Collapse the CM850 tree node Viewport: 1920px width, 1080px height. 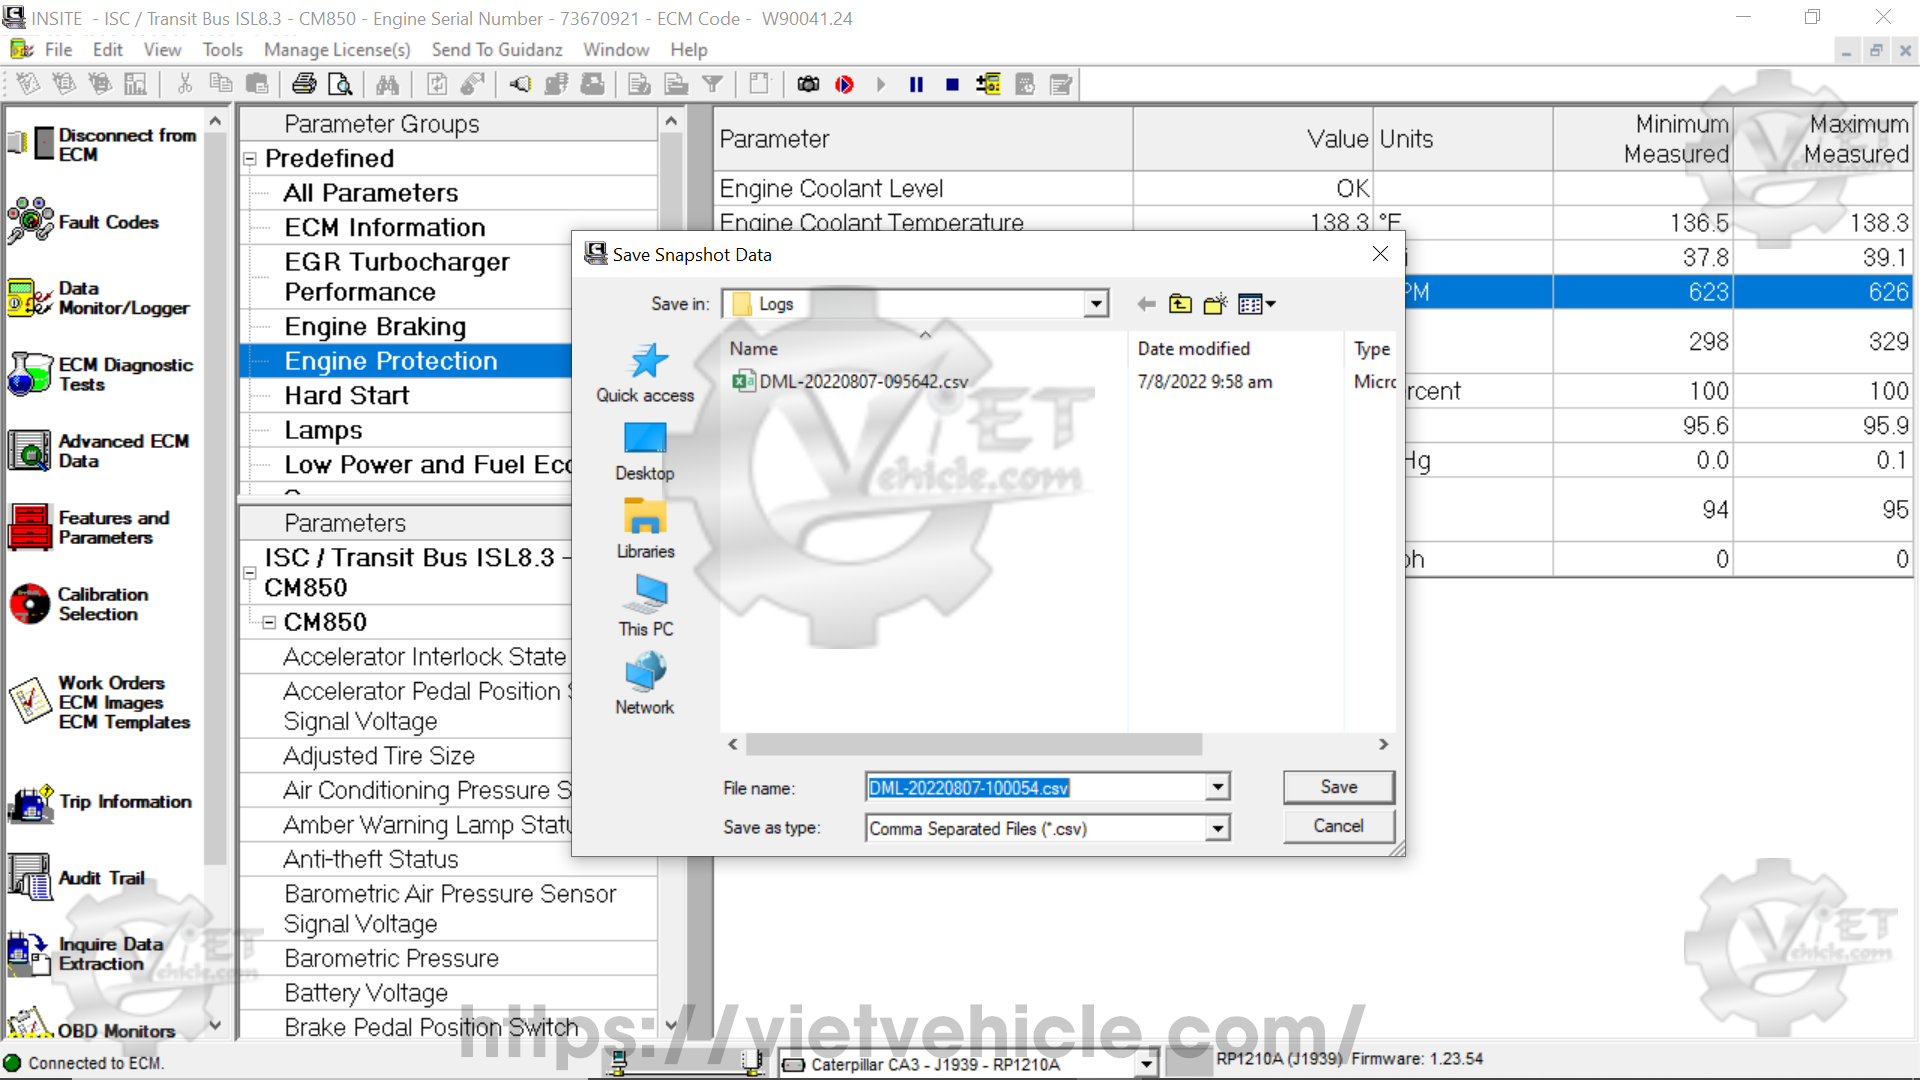tap(269, 622)
